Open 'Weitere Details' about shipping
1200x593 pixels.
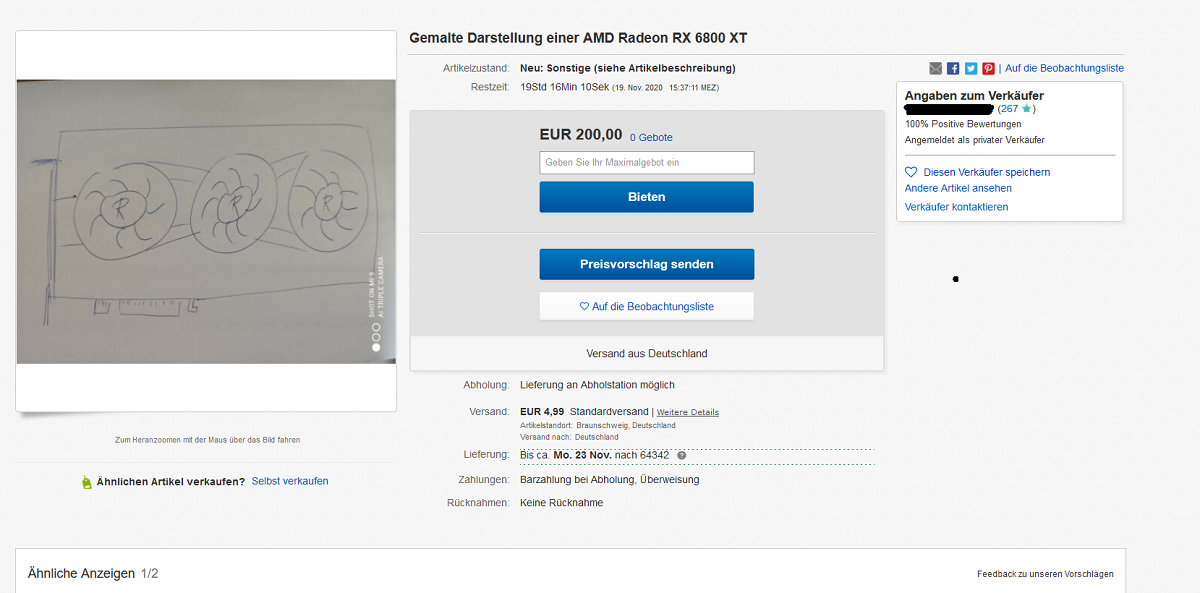click(687, 411)
